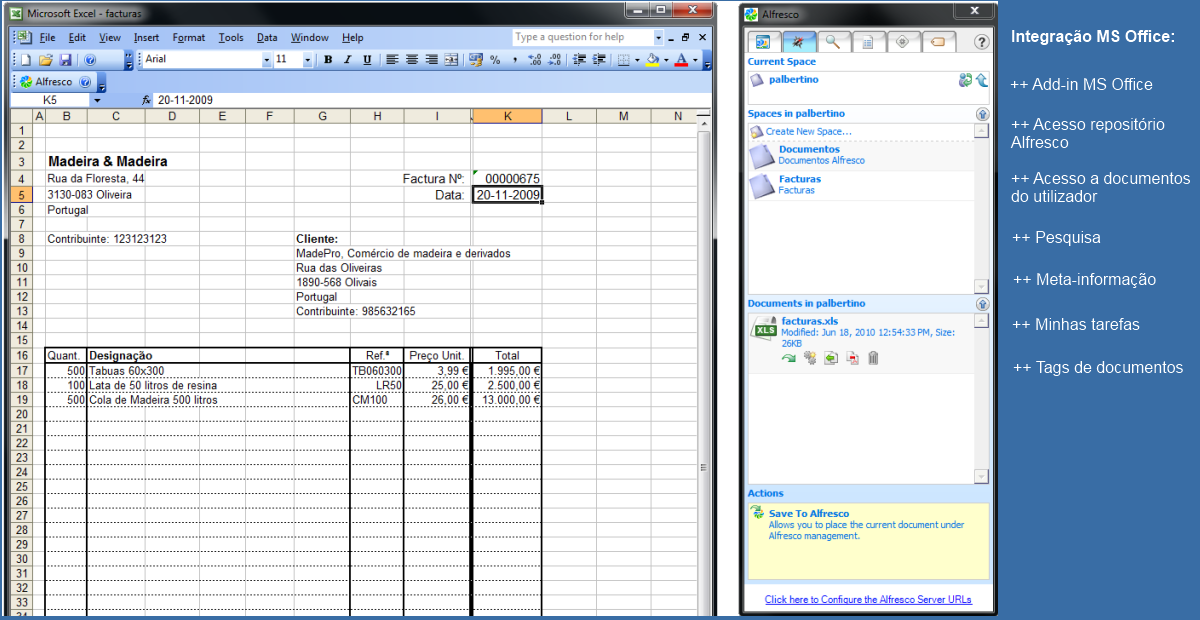Align cell text to the left

pyautogui.click(x=392, y=60)
